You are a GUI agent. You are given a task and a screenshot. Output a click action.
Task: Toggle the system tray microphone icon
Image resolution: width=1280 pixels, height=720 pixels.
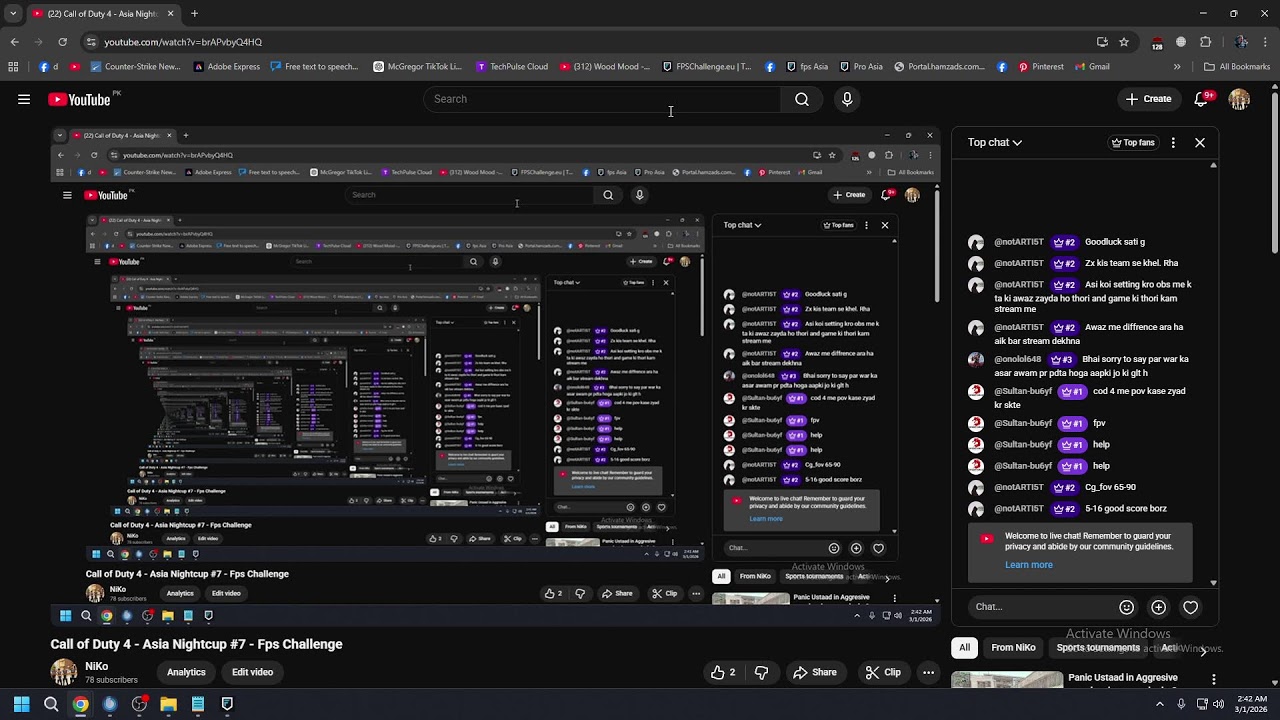(1181, 704)
